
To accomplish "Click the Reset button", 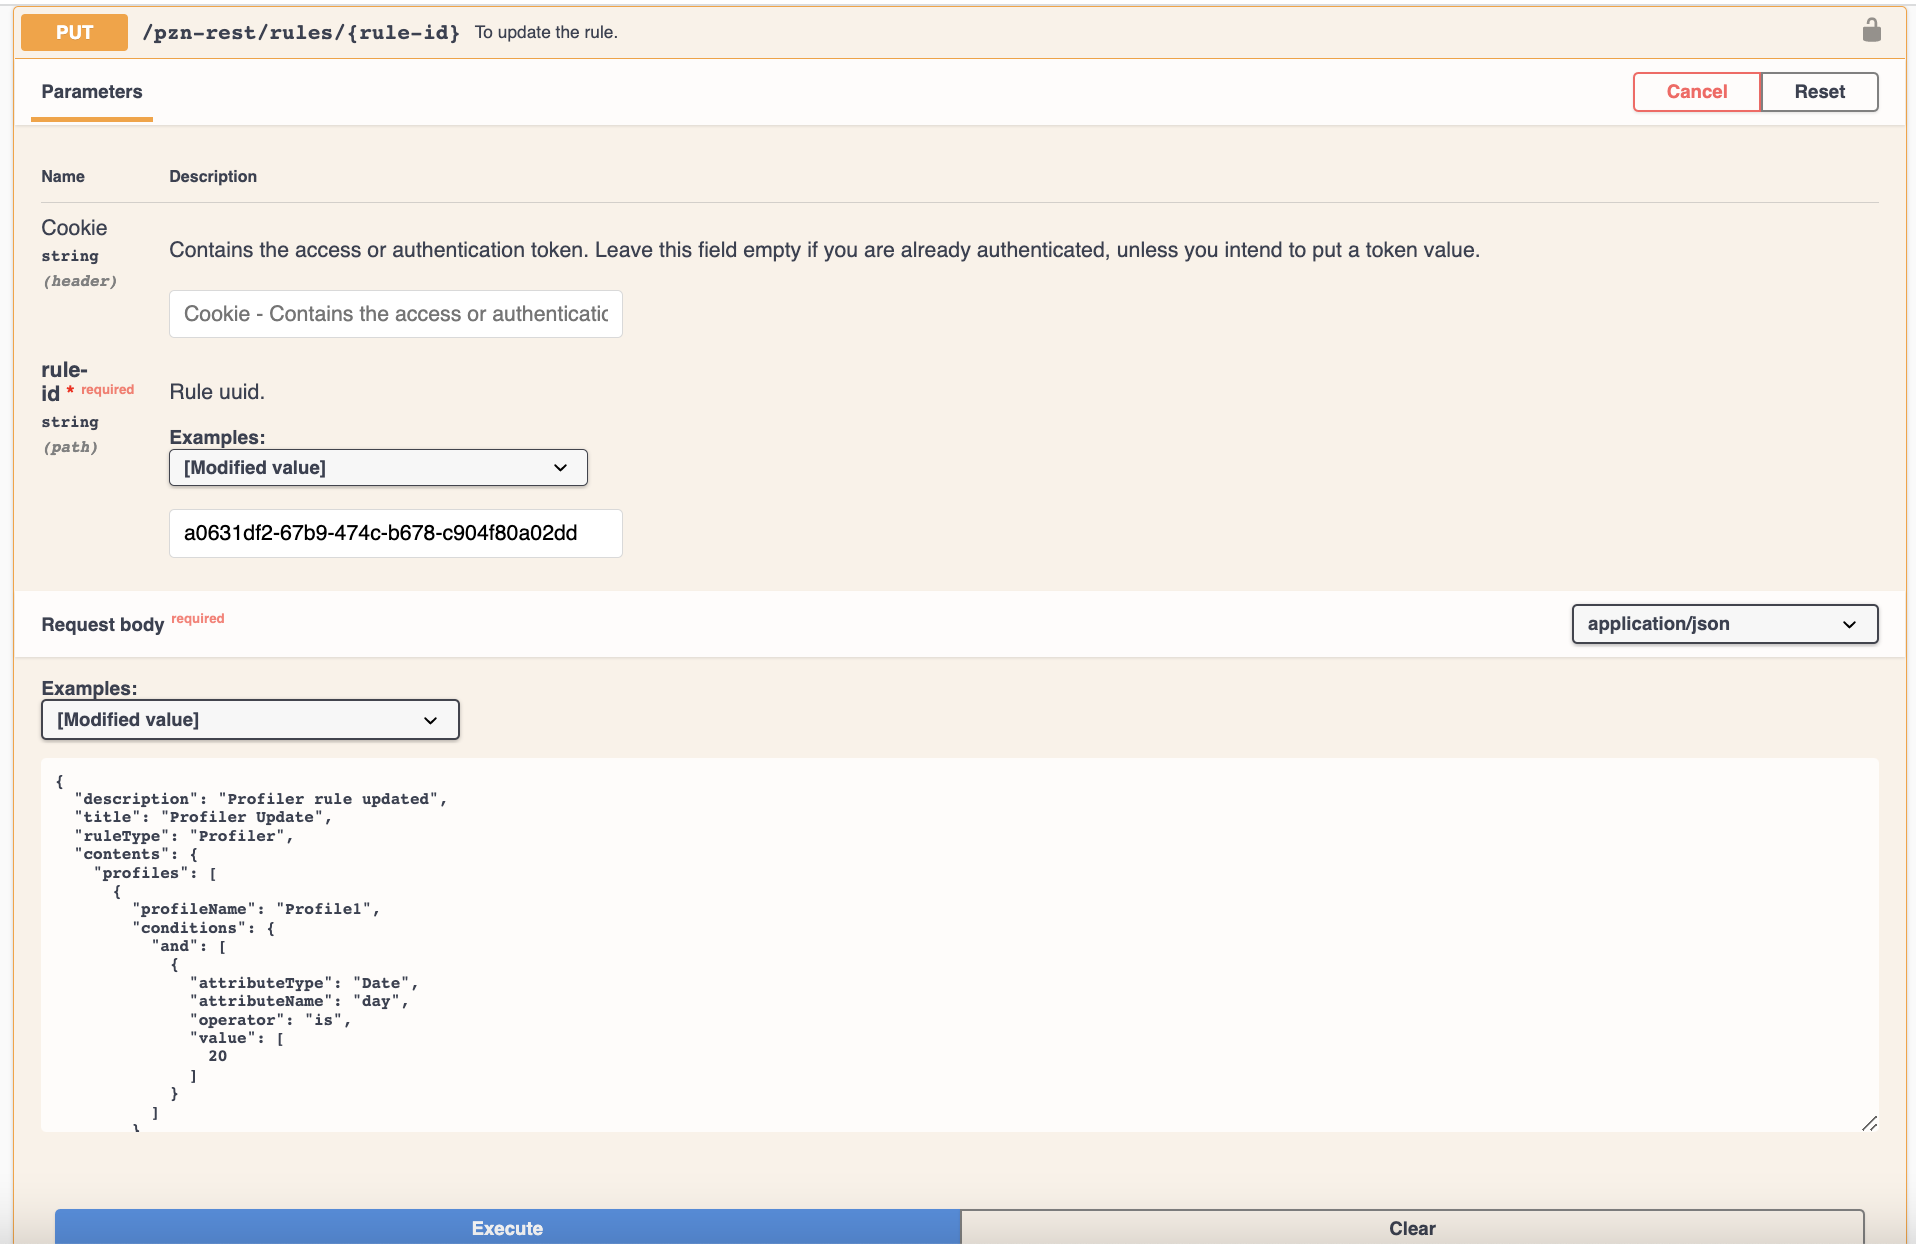I will click(1819, 91).
